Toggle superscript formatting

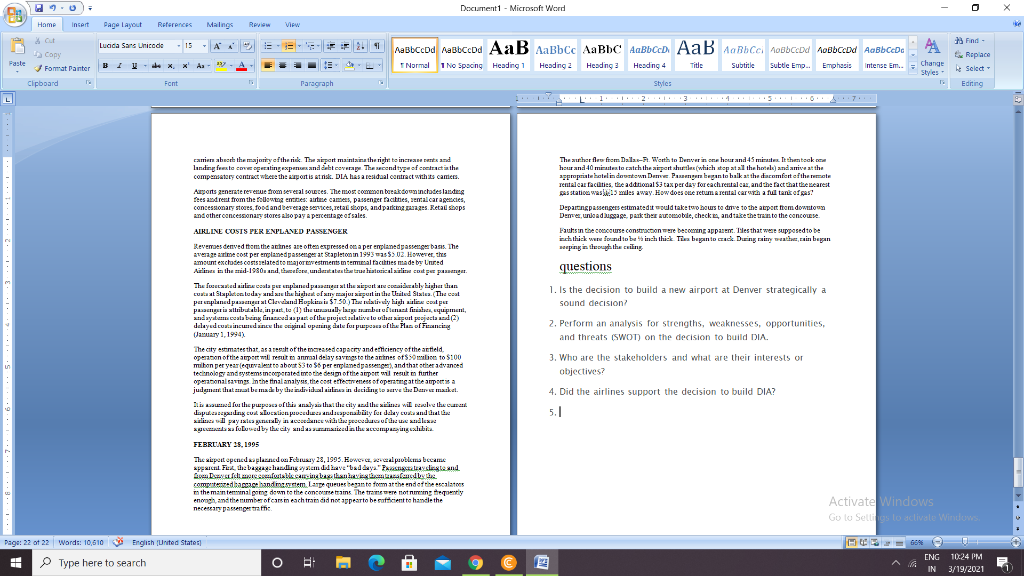[x=185, y=65]
